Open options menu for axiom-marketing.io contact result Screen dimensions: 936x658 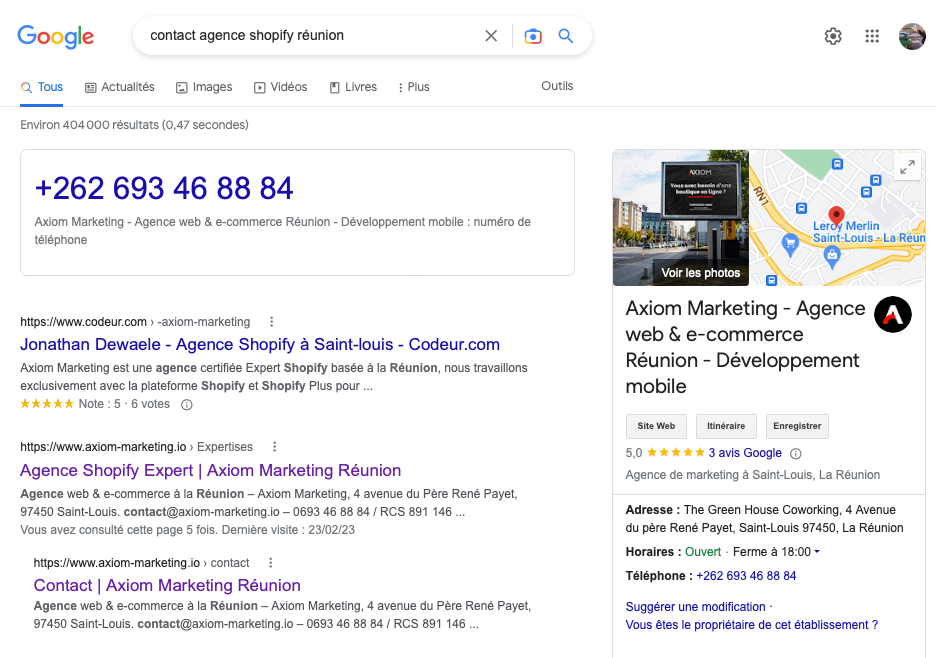tap(270, 562)
